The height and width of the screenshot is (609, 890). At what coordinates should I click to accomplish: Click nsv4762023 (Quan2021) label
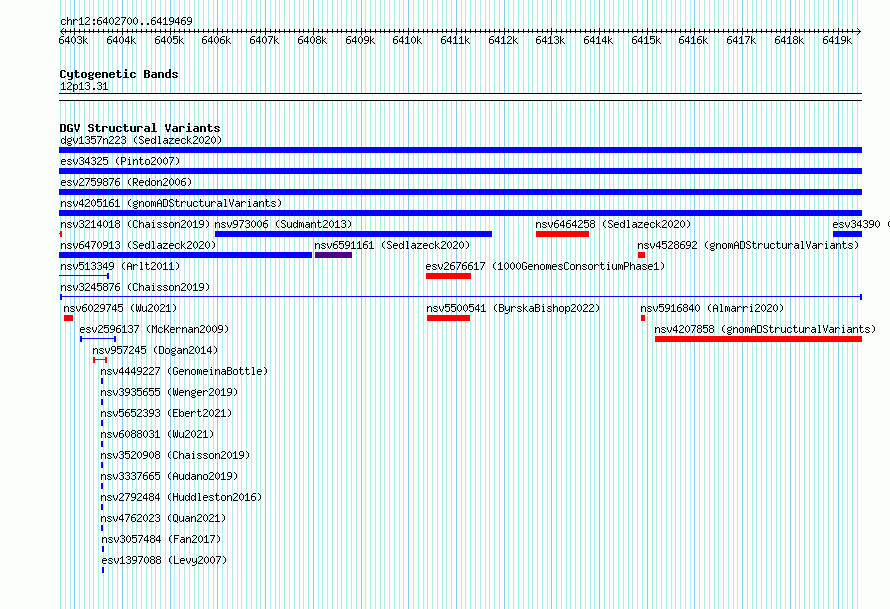(163, 518)
